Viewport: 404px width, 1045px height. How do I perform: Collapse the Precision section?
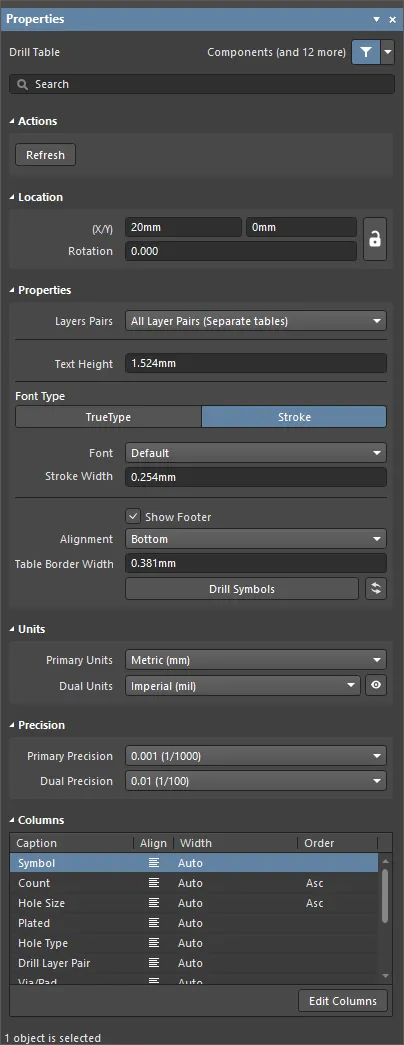(x=13, y=725)
